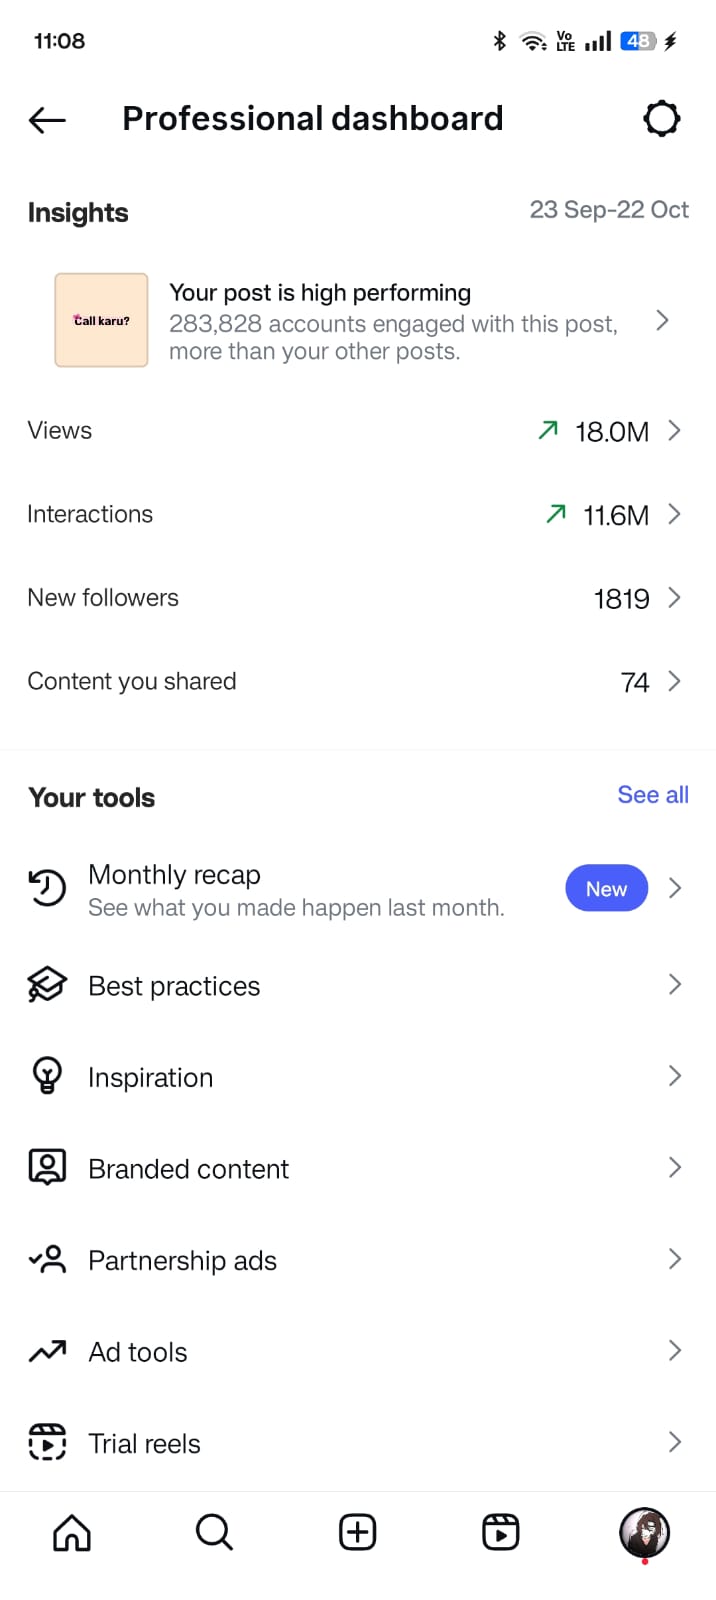Open the Reels tab icon

(x=500, y=1532)
